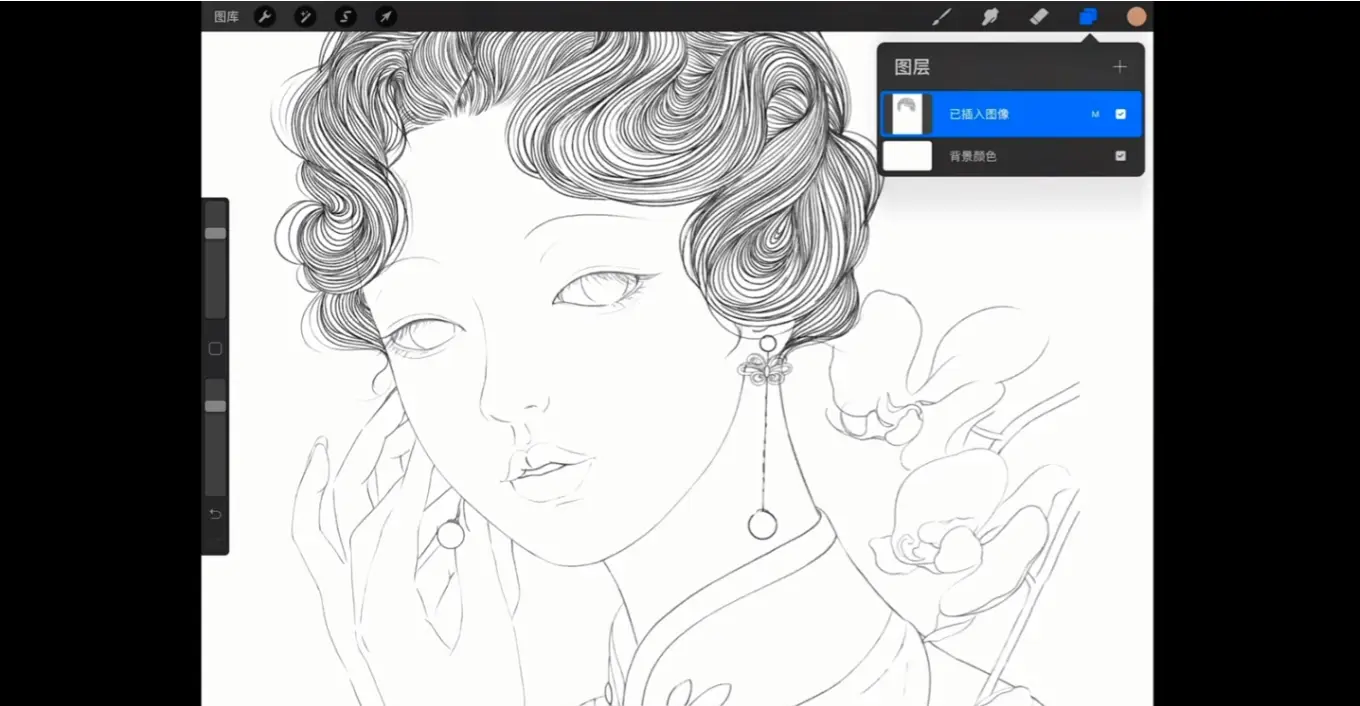Open the active color picker circle
This screenshot has width=1360, height=706.
tap(1136, 16)
